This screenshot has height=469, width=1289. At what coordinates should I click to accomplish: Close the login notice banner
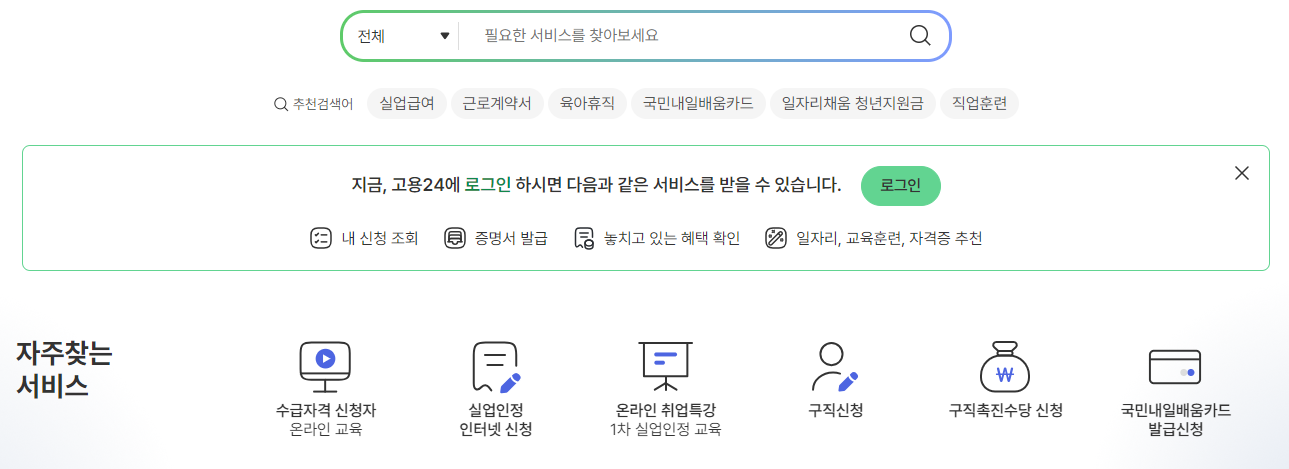tap(1242, 173)
